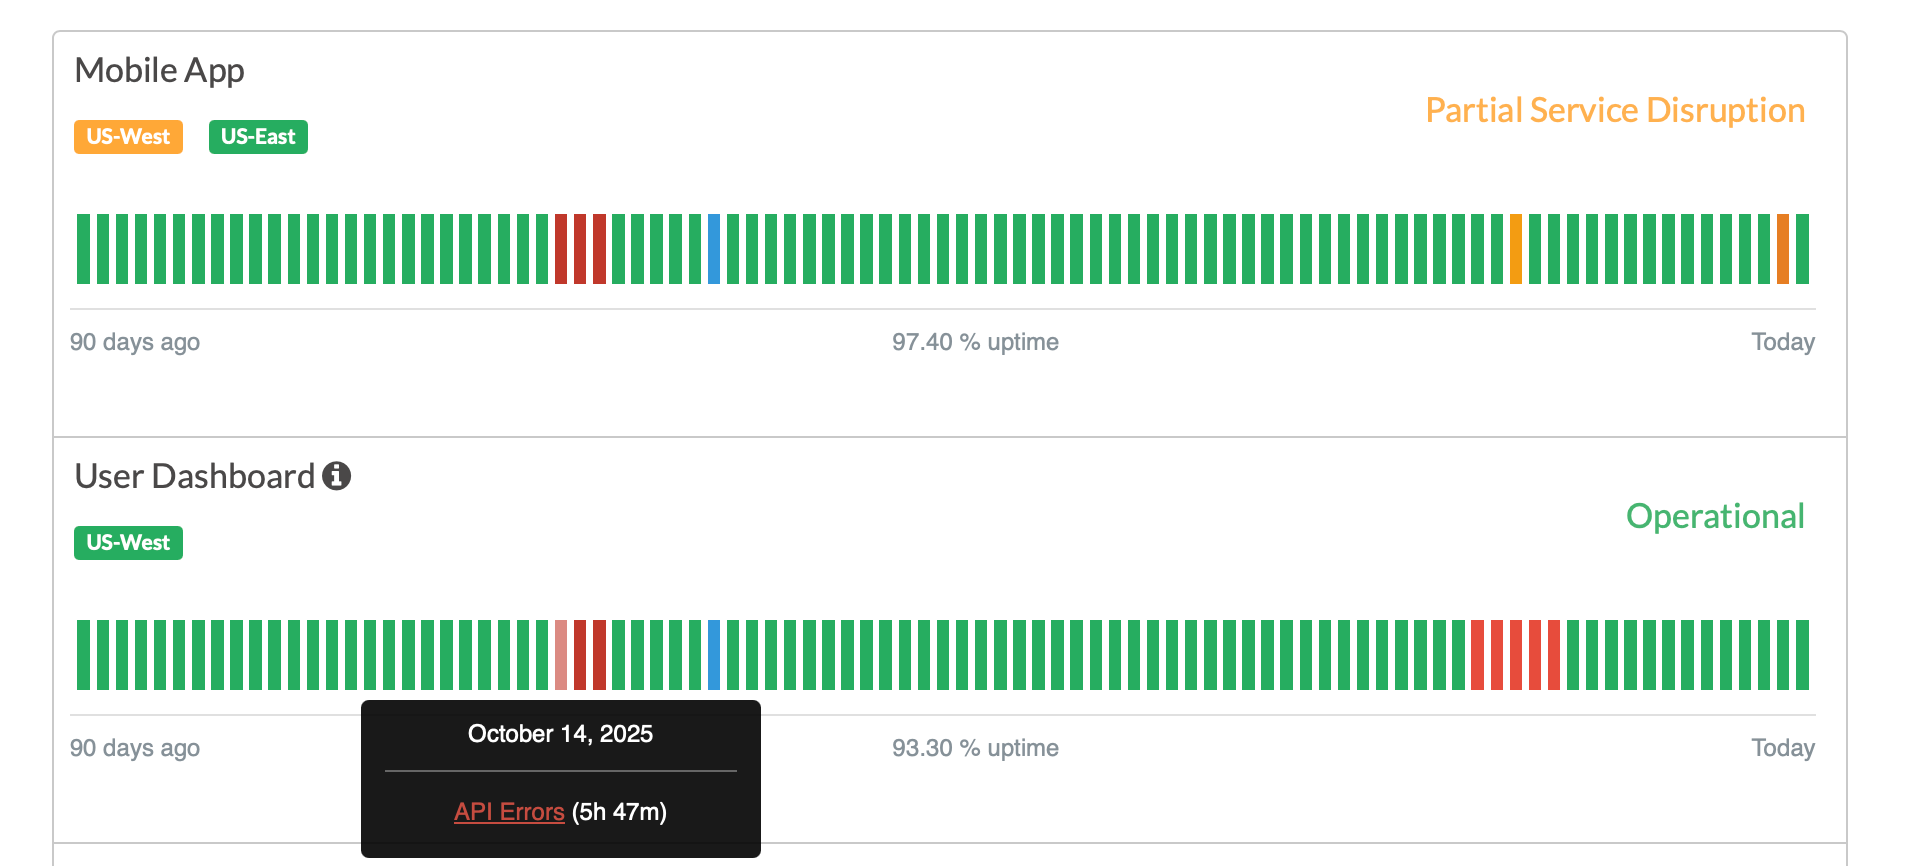Click the blue bar in Mobile App timeline

pyautogui.click(x=714, y=249)
